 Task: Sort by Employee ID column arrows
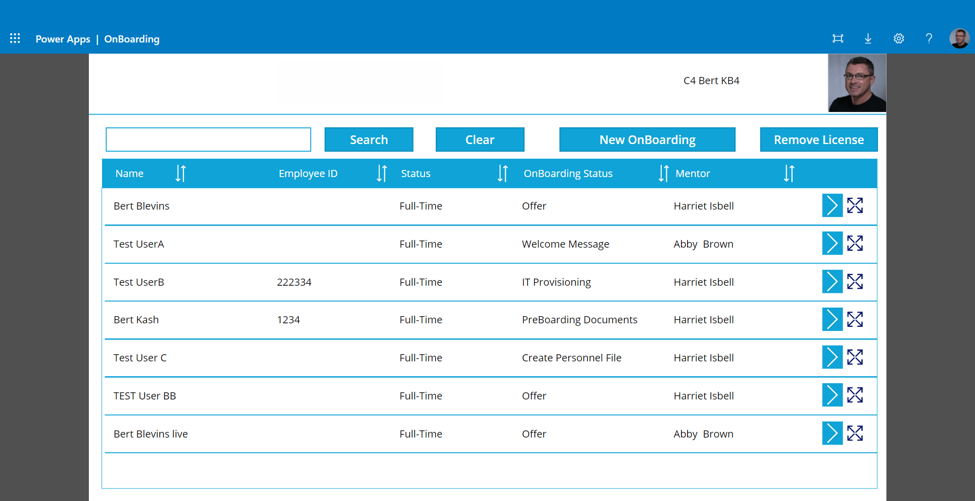pos(381,174)
